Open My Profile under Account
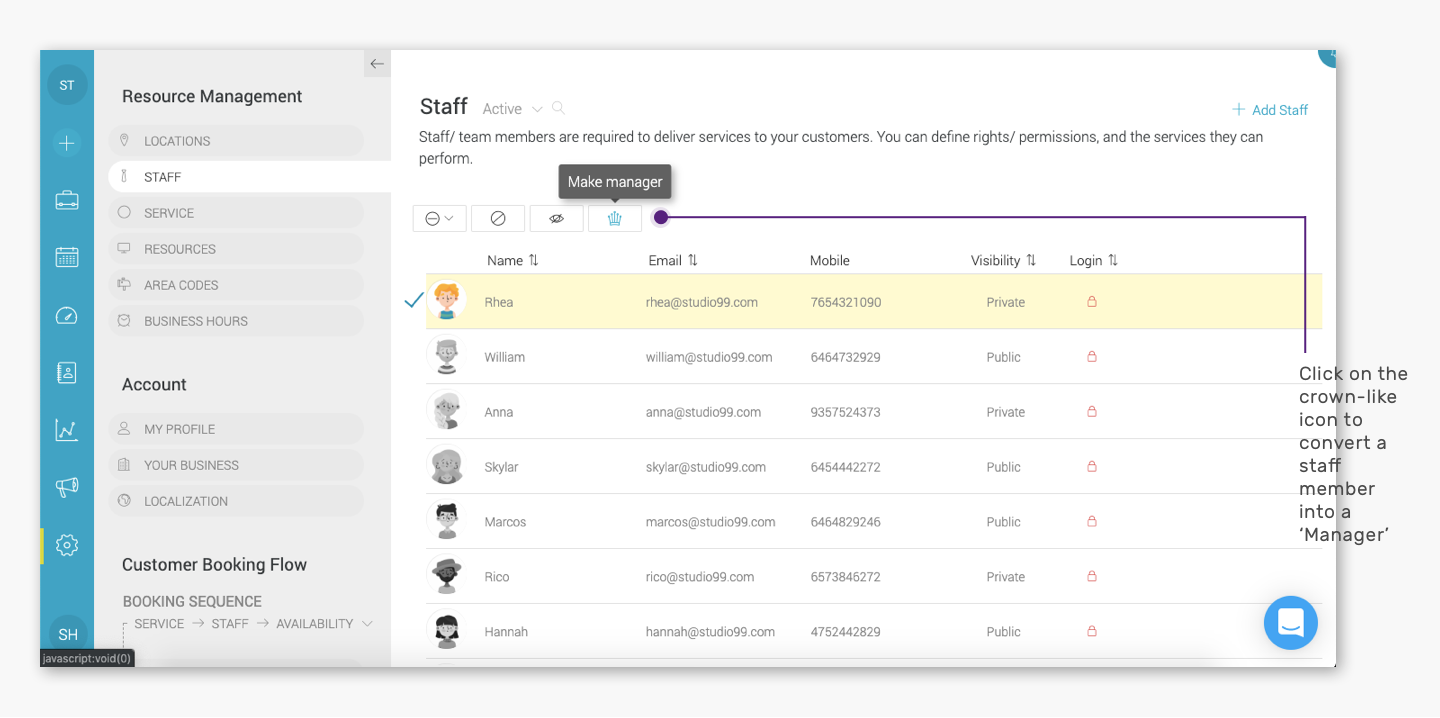 236,429
